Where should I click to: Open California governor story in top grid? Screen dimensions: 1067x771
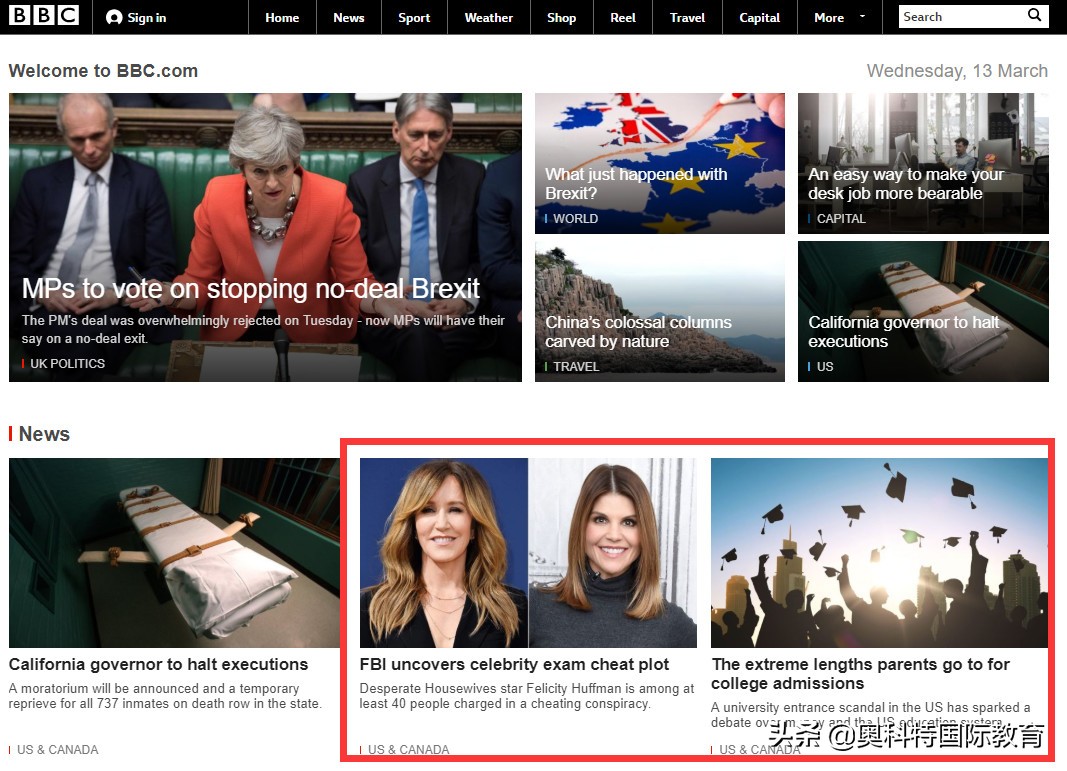[x=903, y=331]
